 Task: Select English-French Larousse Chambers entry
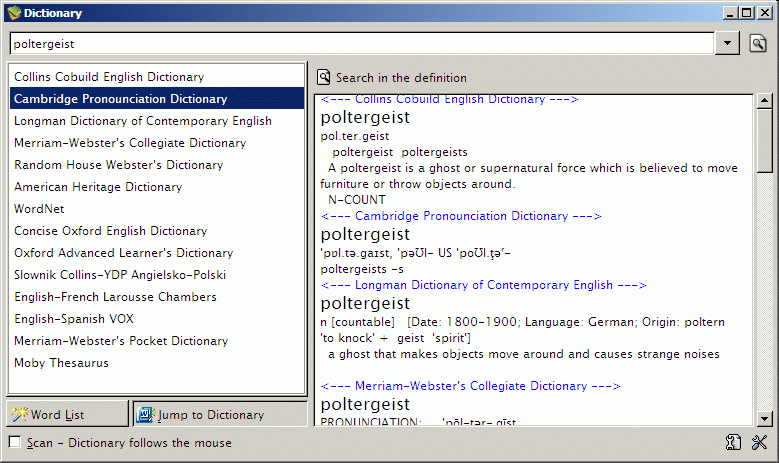tap(115, 297)
